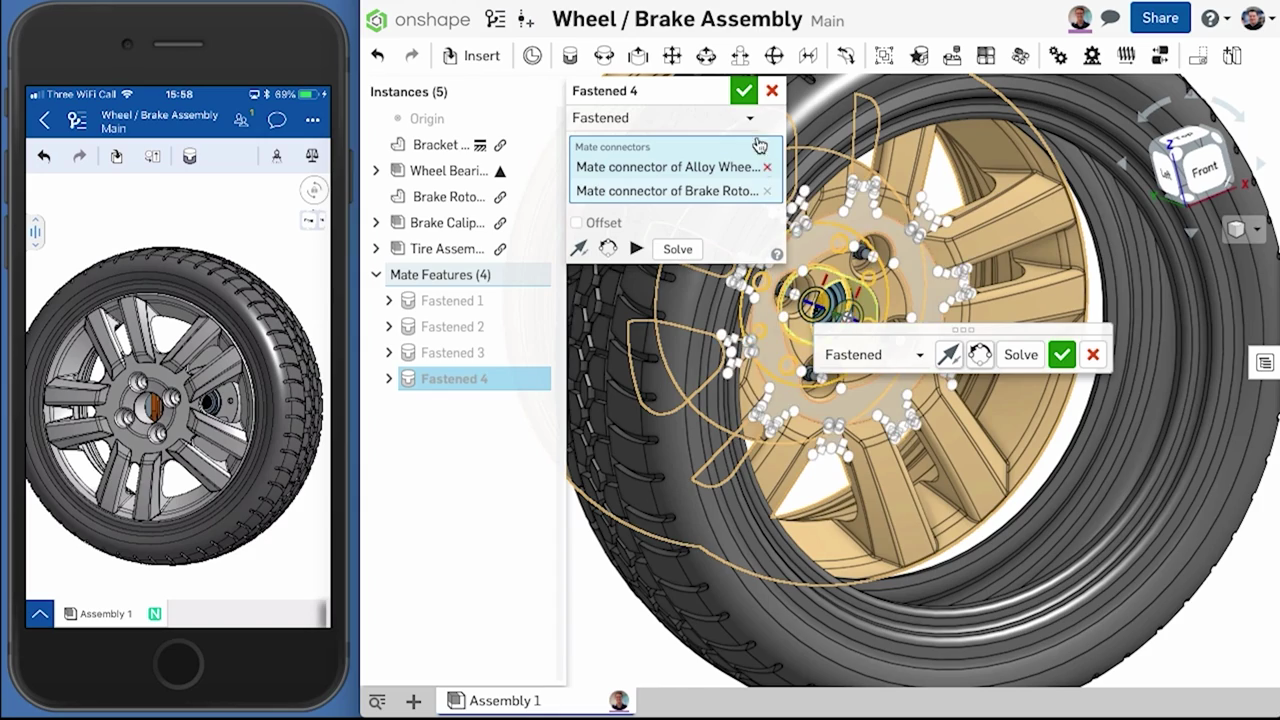Remove the Brake Rotor mate connector

point(767,191)
